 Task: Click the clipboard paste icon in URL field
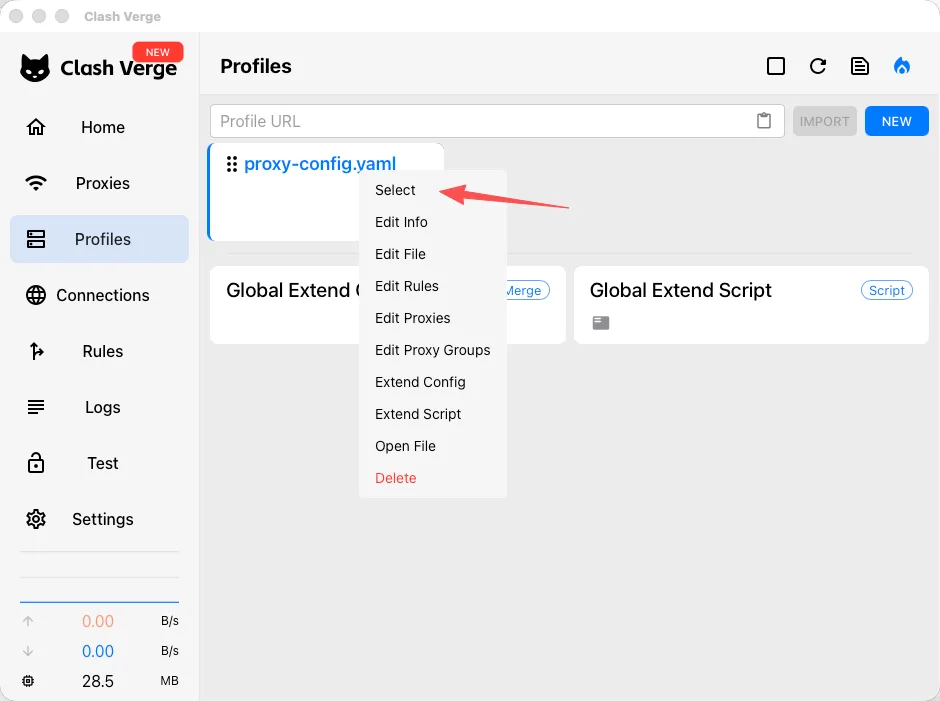click(x=764, y=121)
